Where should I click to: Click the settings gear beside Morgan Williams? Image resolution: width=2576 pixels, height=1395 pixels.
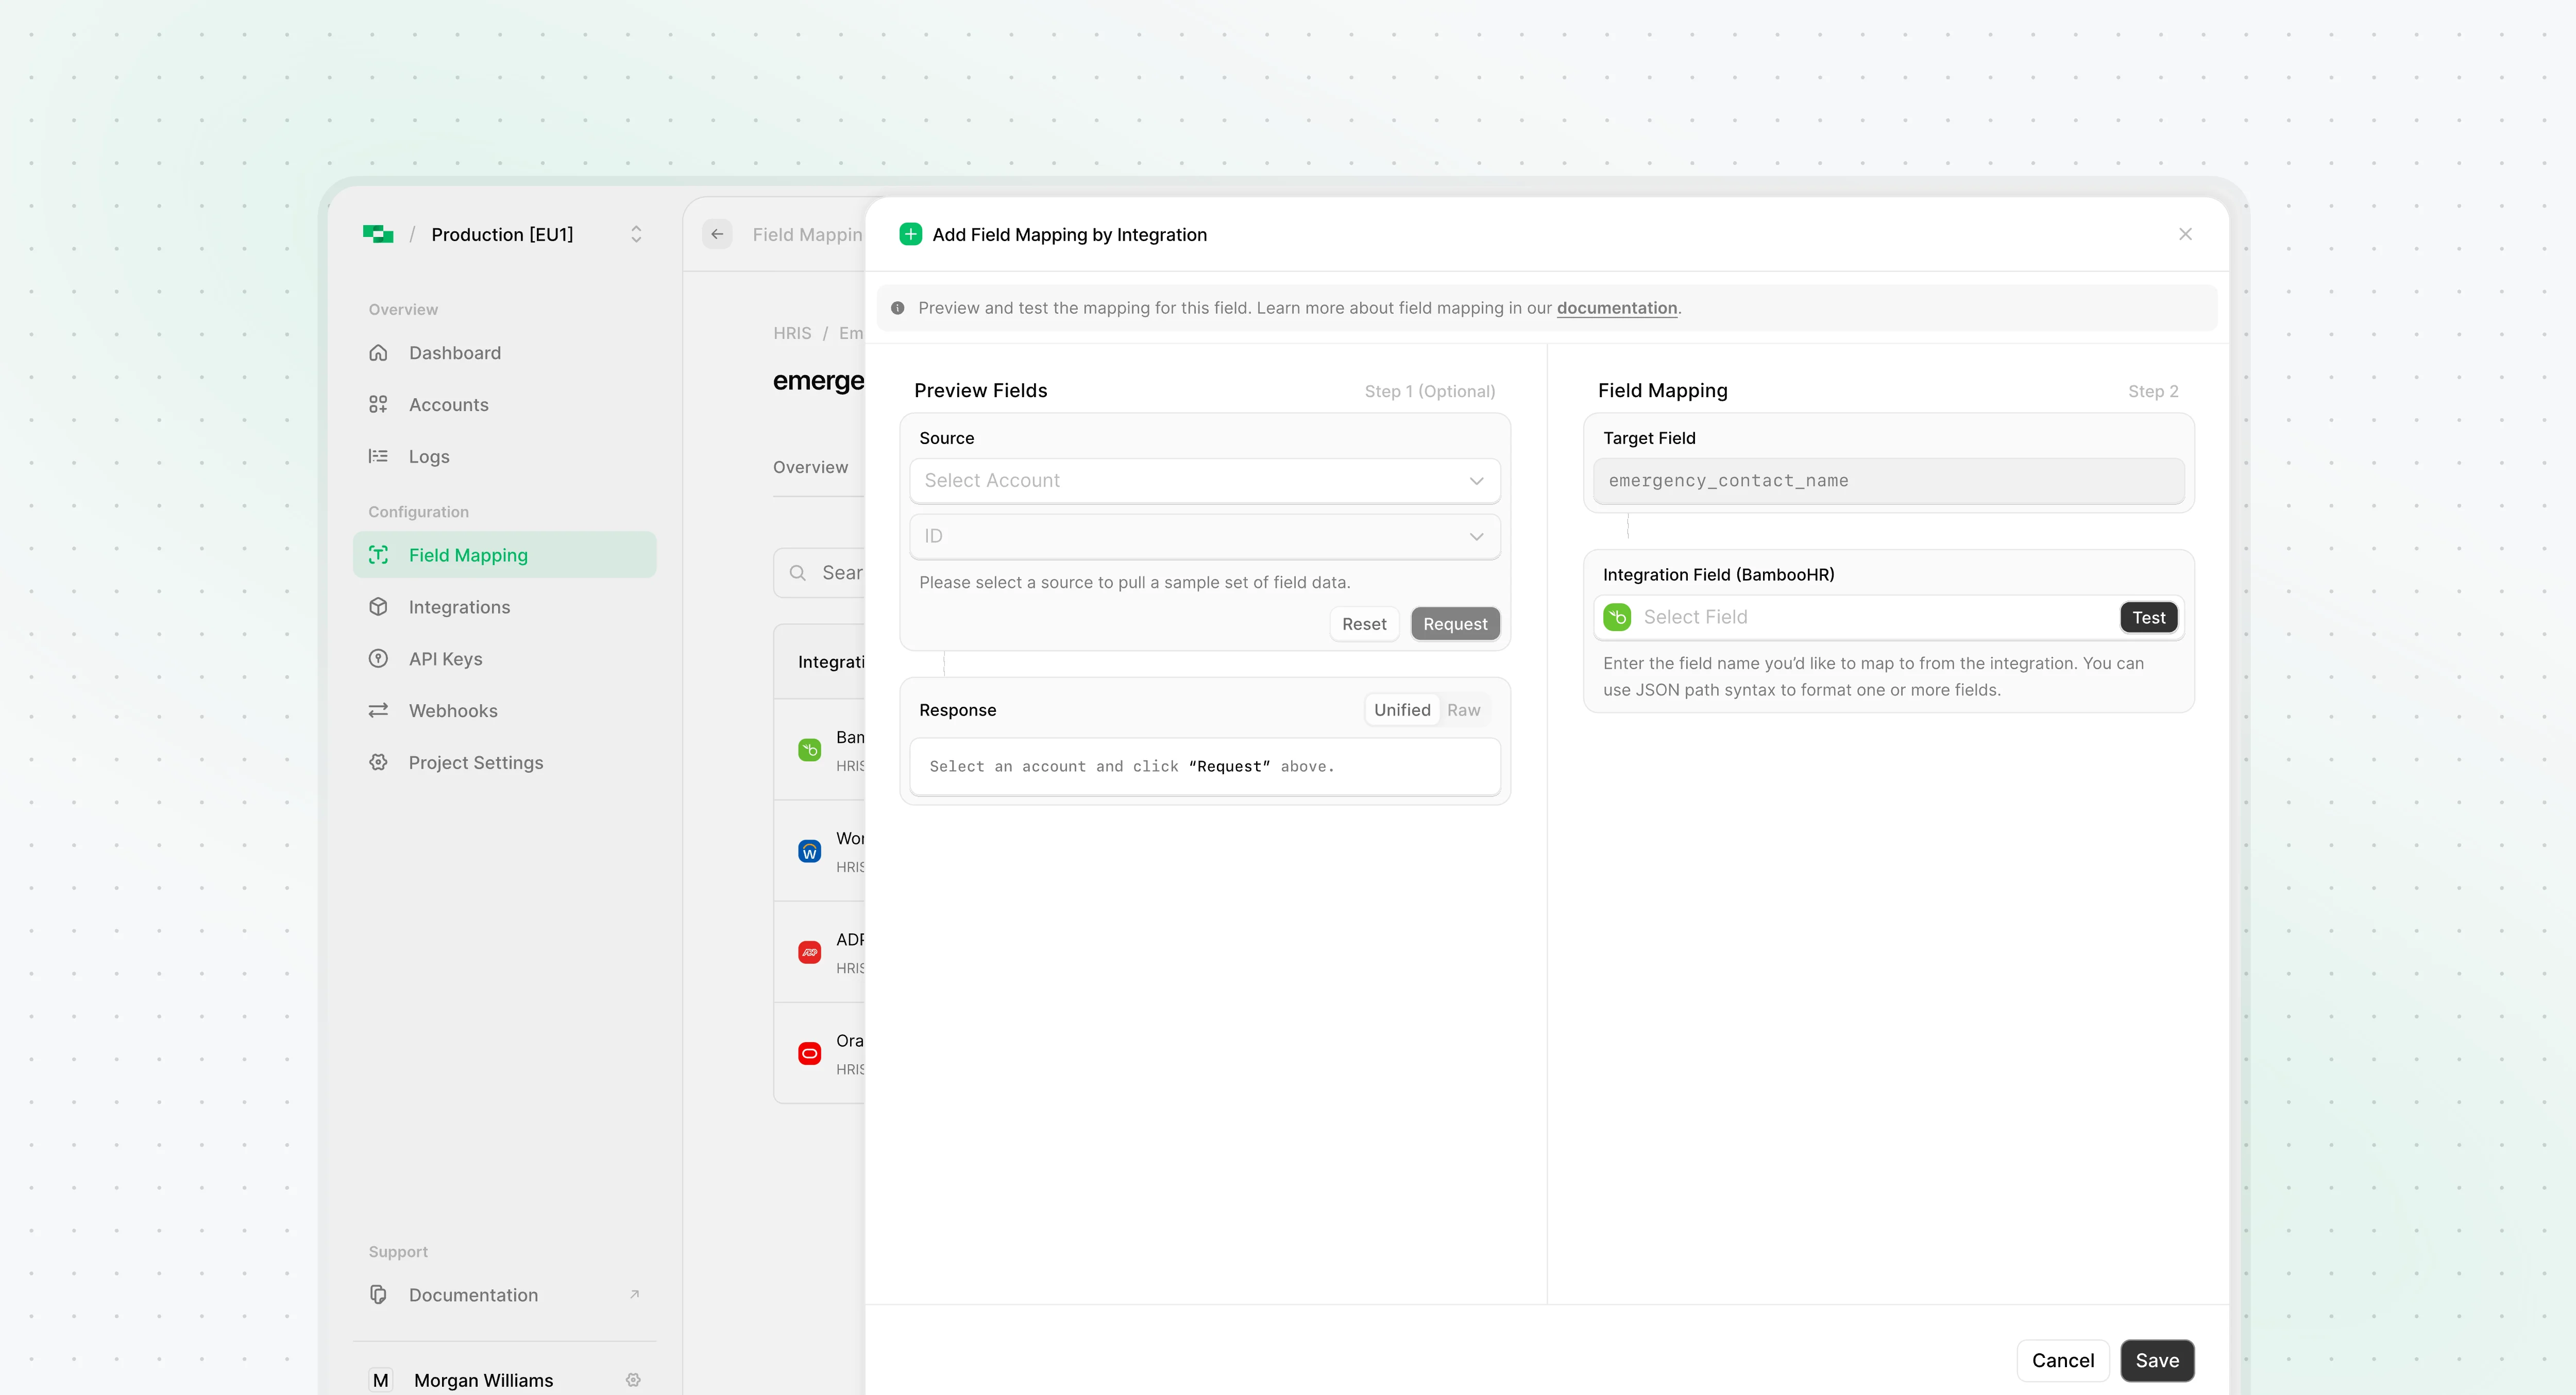(634, 1380)
